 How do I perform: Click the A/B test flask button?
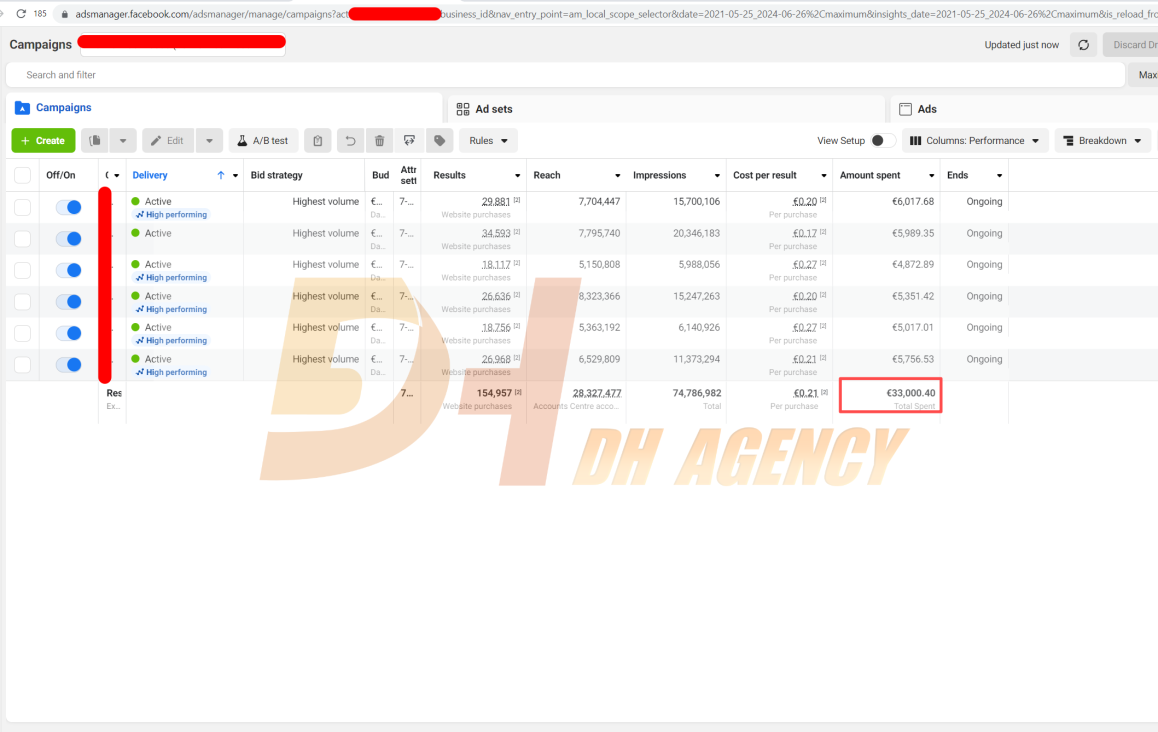coord(263,140)
